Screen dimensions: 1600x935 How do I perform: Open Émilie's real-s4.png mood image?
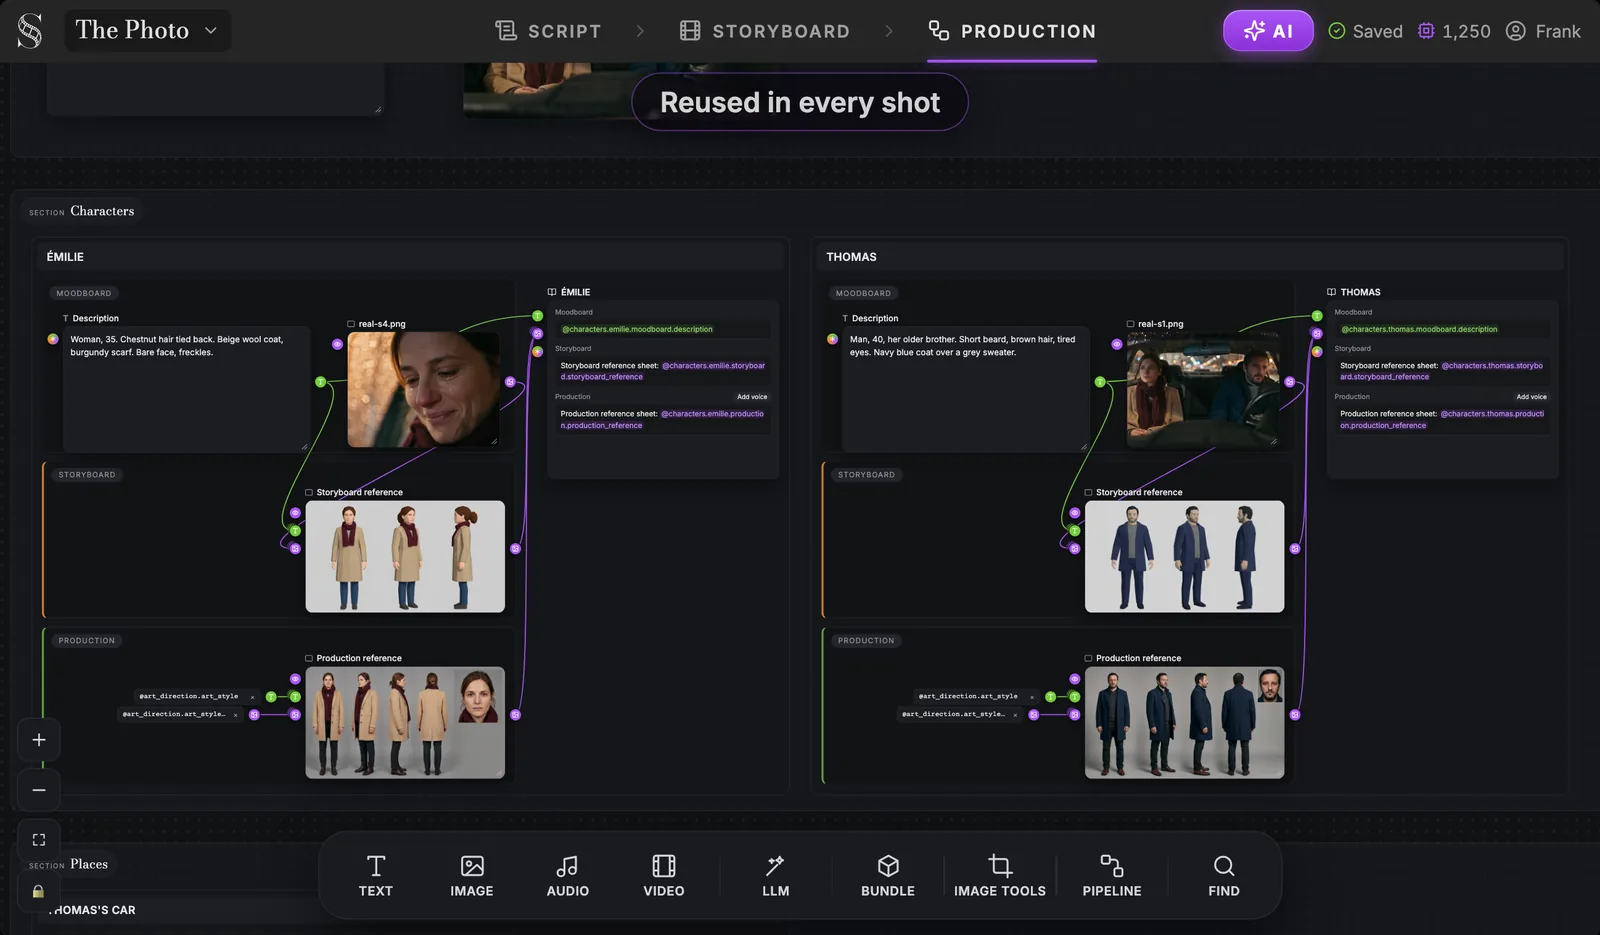click(x=423, y=389)
